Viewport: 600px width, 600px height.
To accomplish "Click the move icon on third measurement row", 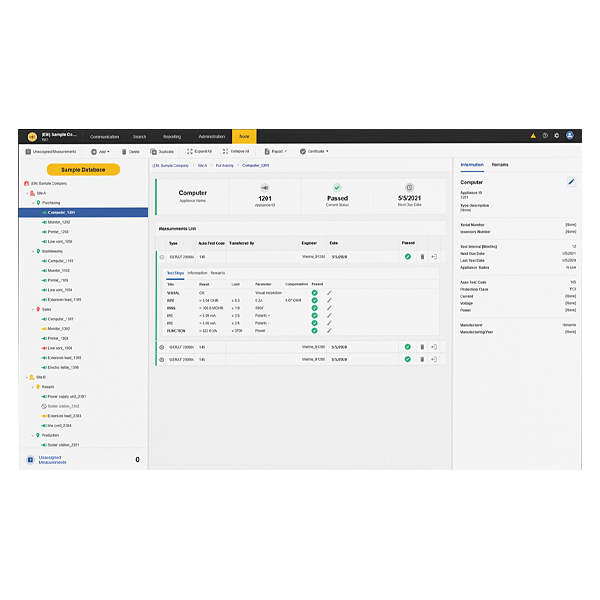I will point(434,359).
